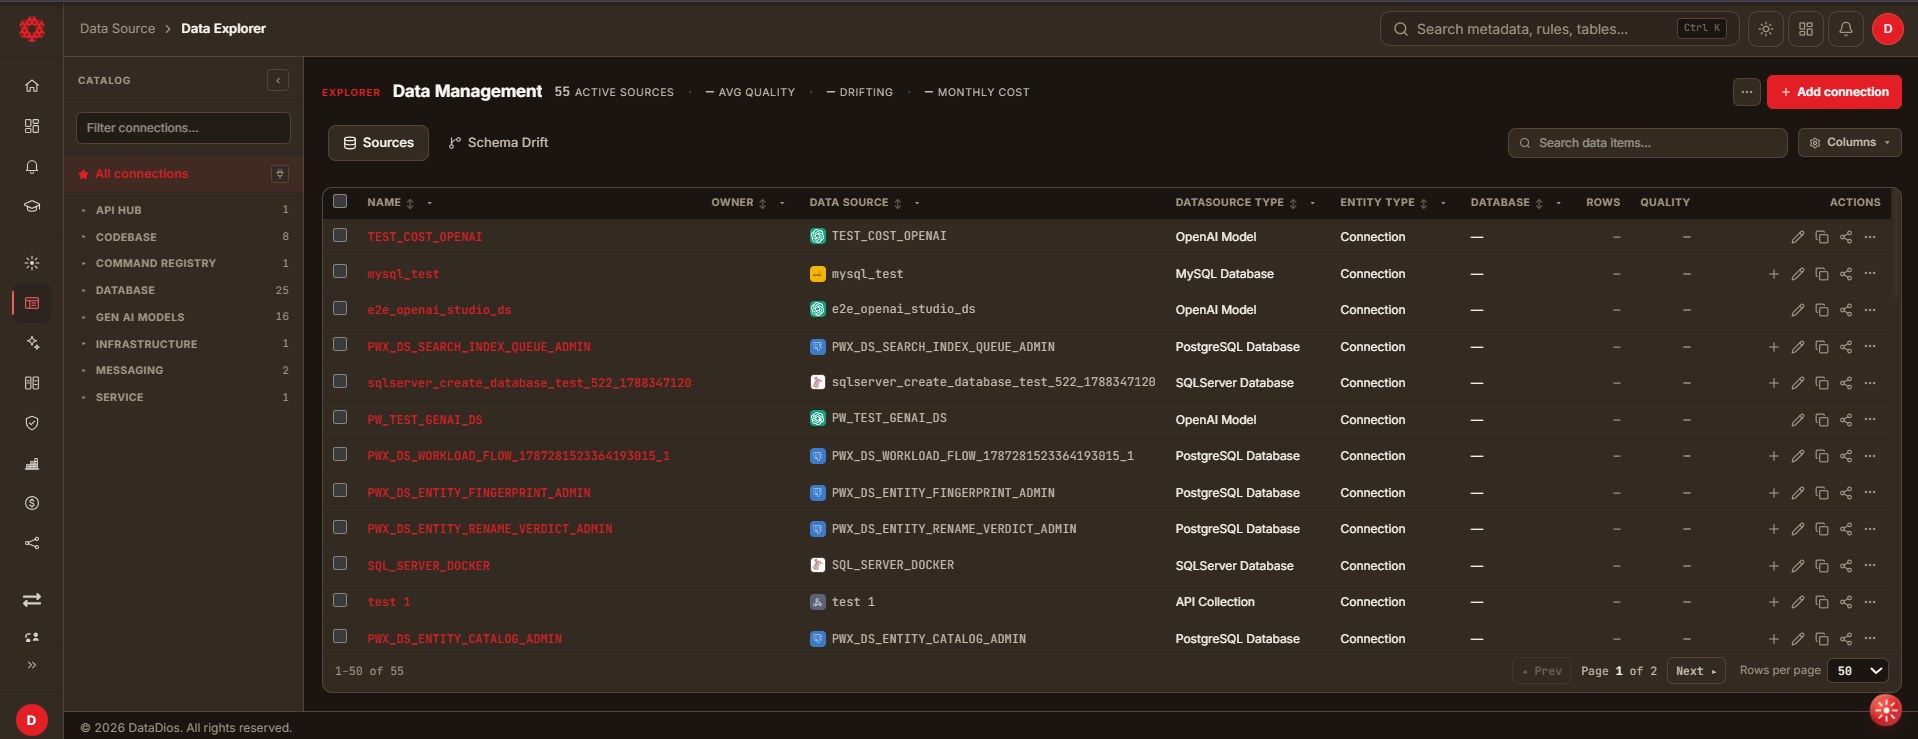The width and height of the screenshot is (1918, 739).
Task: Check the SQL_SERVER_DOCKER row checkbox
Action: coord(340,564)
